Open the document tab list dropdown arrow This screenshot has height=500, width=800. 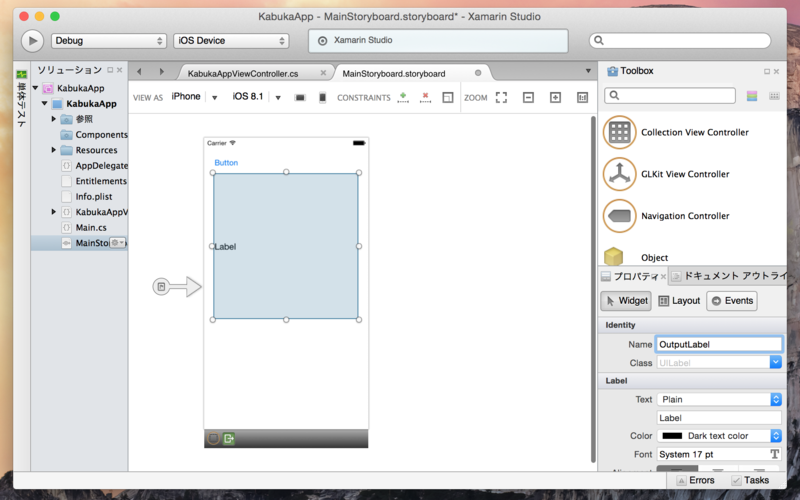point(588,71)
